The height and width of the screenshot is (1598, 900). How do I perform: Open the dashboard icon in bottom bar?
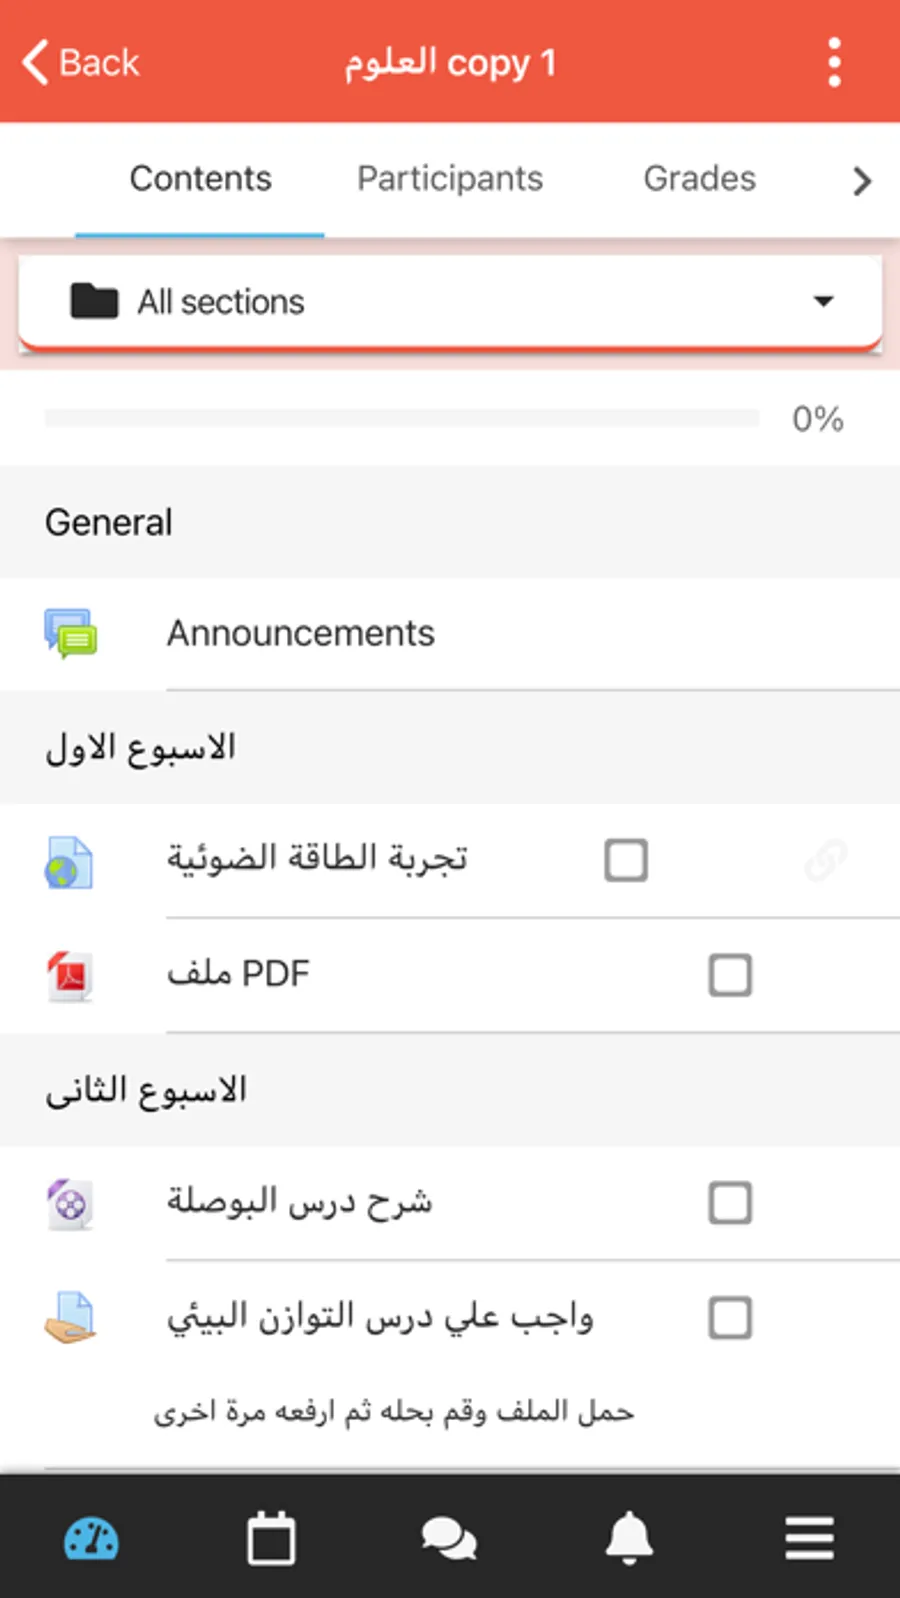[91, 1538]
